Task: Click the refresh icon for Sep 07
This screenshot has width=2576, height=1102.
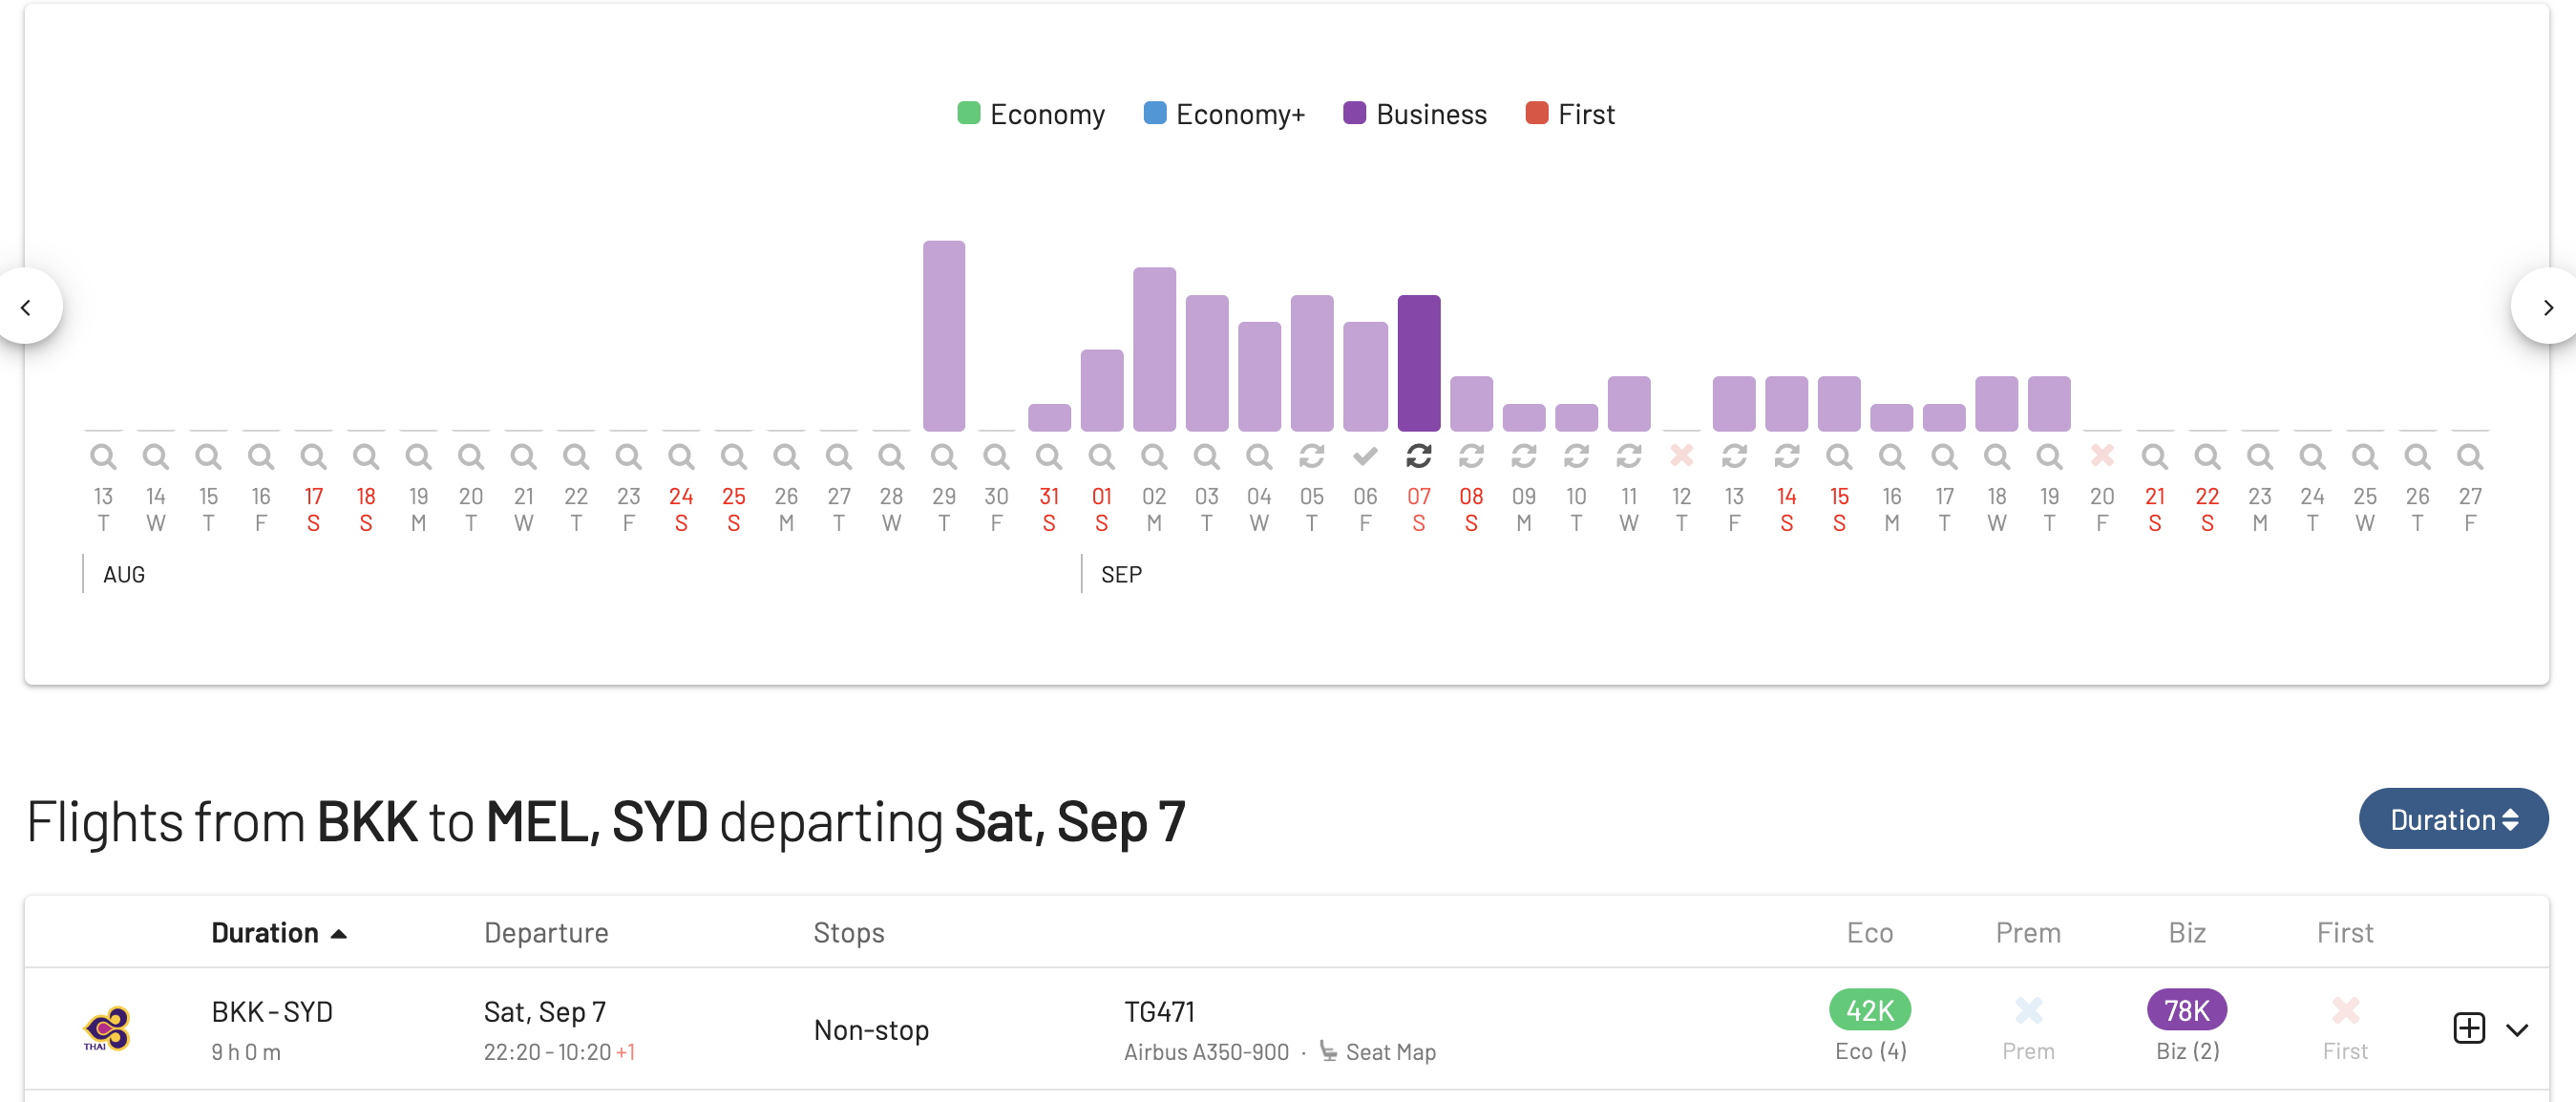Action: coord(1418,457)
